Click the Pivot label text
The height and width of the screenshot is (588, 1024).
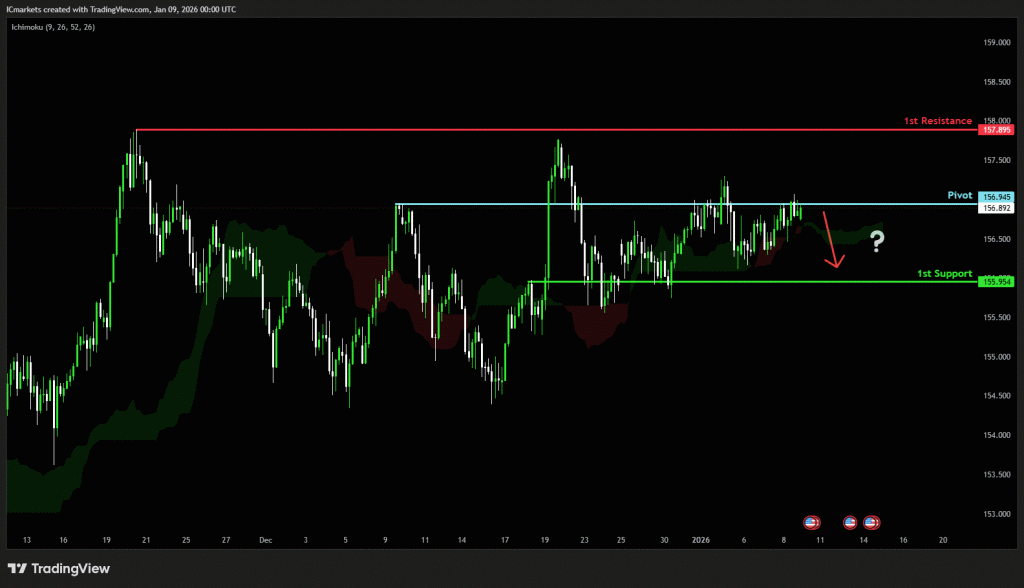point(960,196)
